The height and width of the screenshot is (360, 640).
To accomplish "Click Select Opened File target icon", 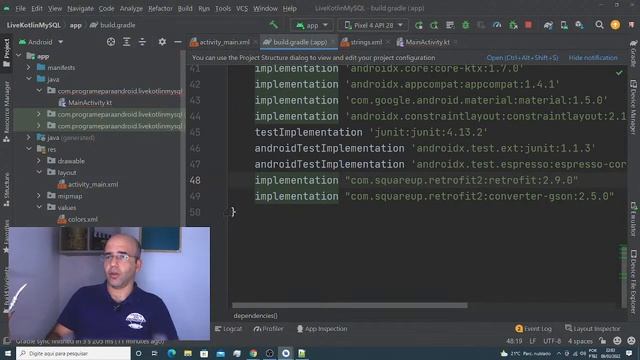I will pos(111,42).
